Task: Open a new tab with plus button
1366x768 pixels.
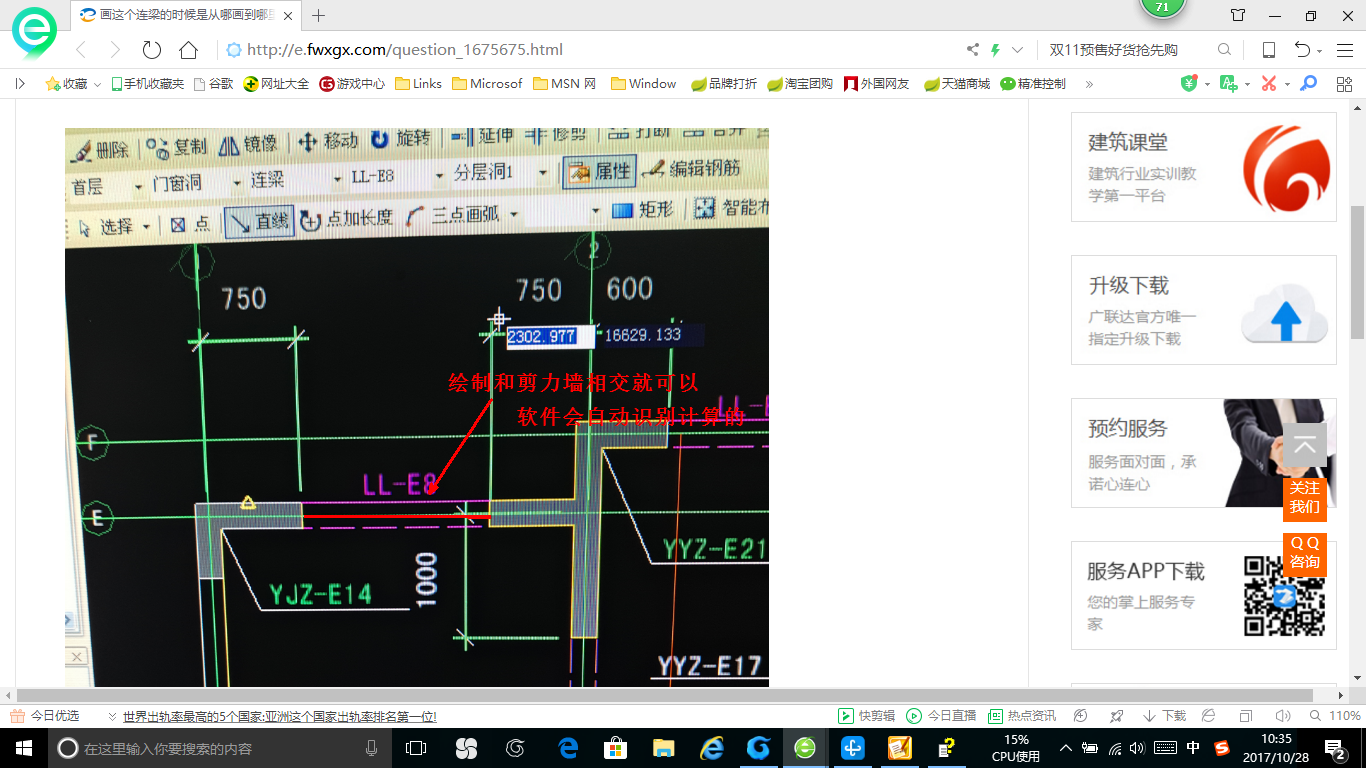Action: point(319,15)
